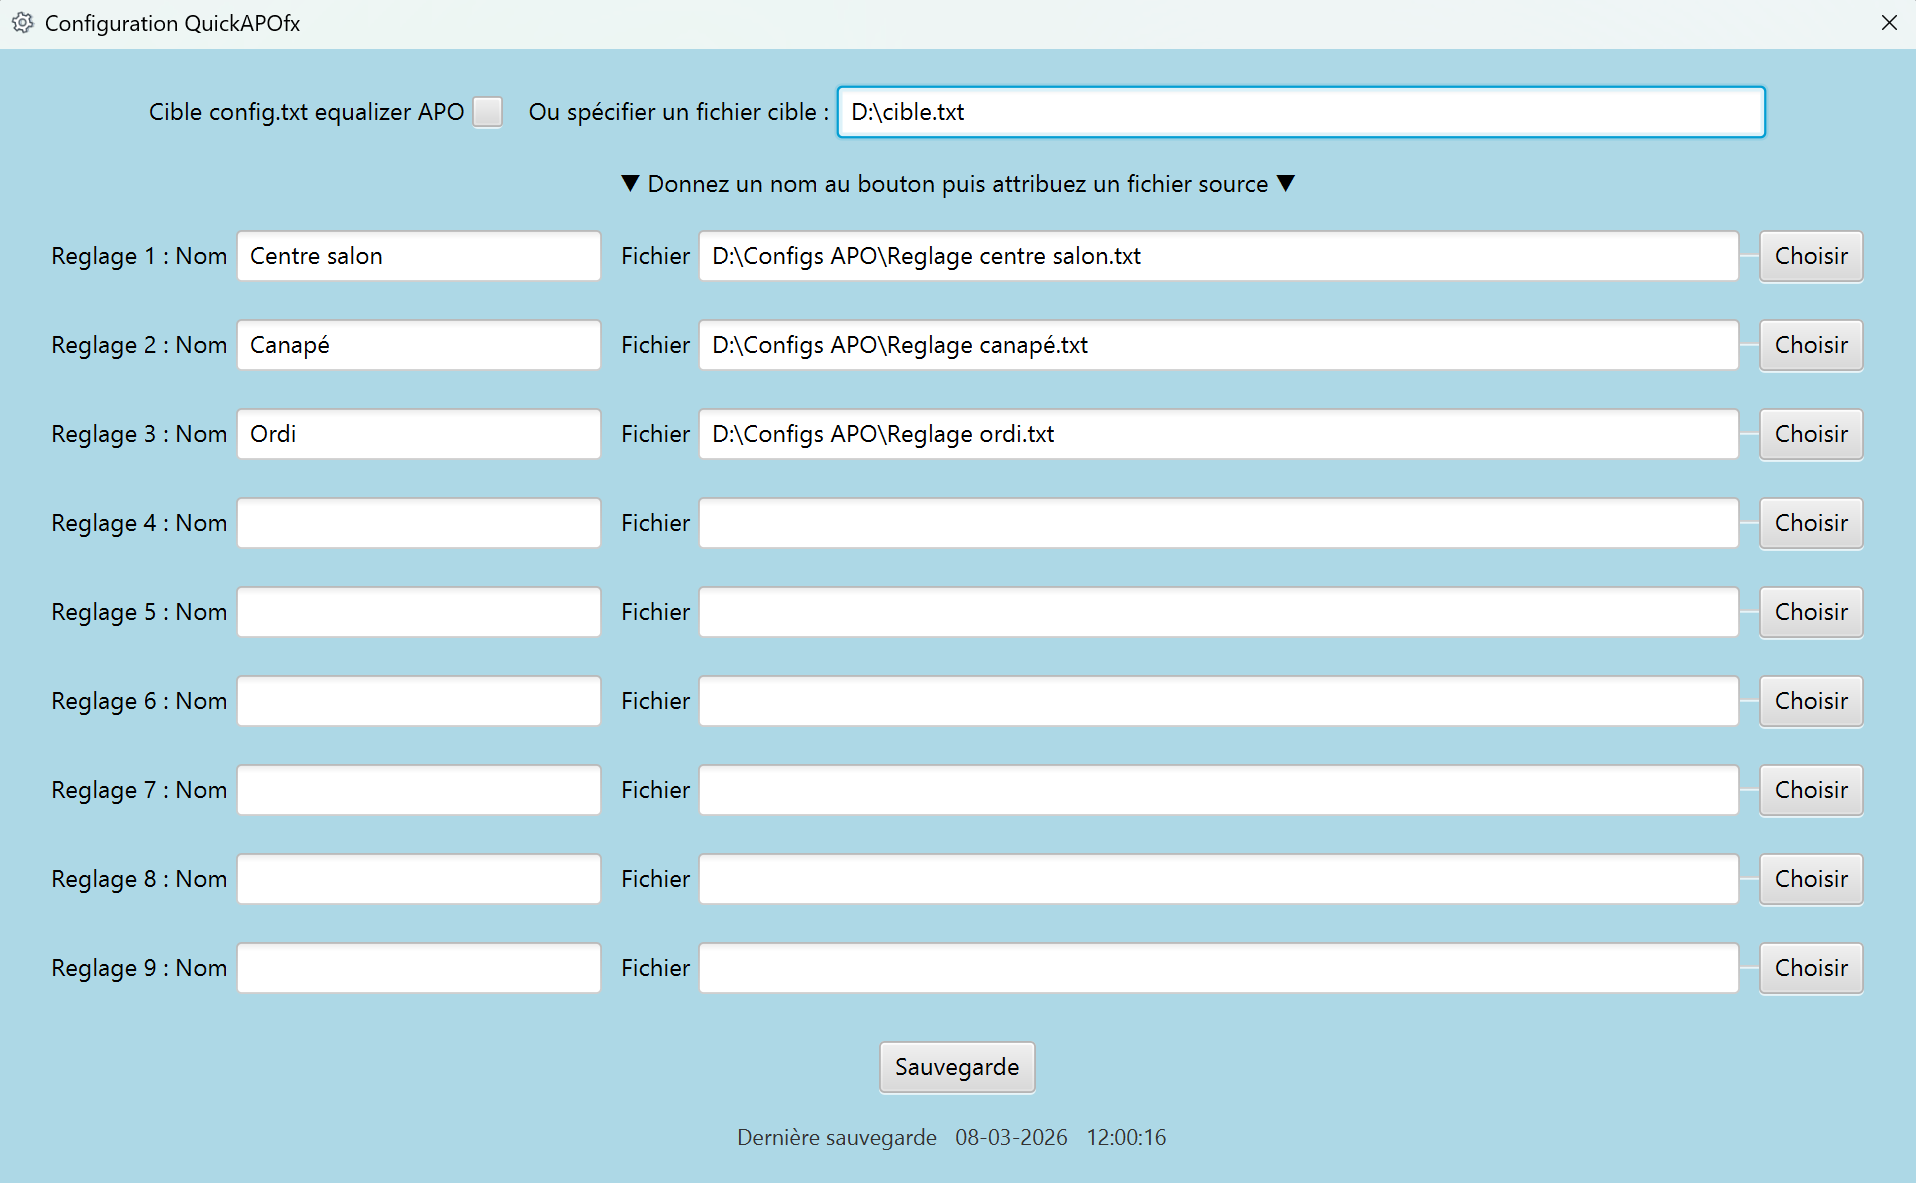Click the Reglage 1 name field "Centre salon"
1916x1183 pixels.
point(418,256)
